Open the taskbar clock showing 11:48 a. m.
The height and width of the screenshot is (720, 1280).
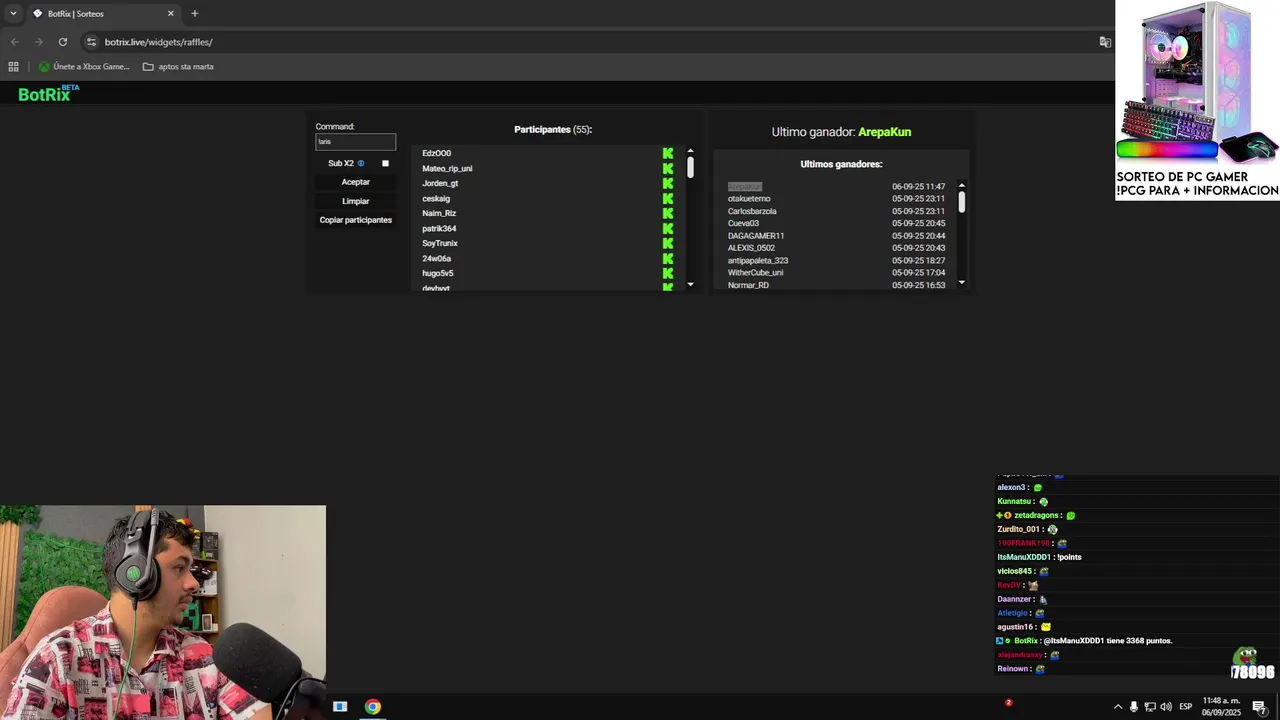(1221, 707)
